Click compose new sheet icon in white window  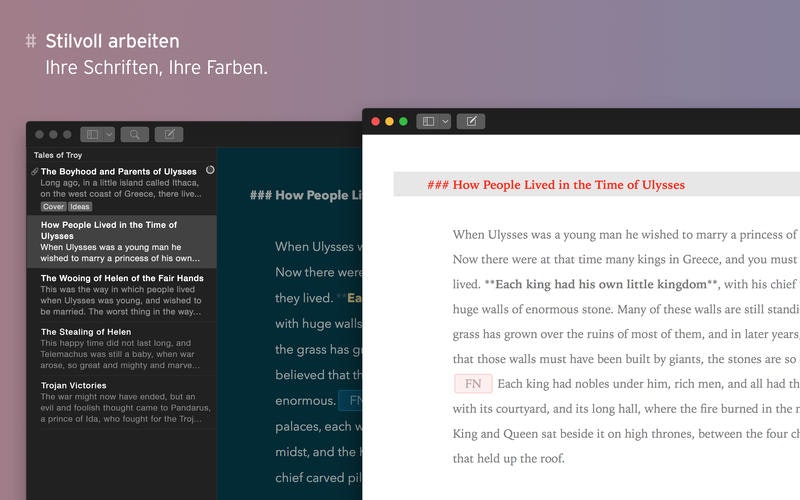point(471,121)
